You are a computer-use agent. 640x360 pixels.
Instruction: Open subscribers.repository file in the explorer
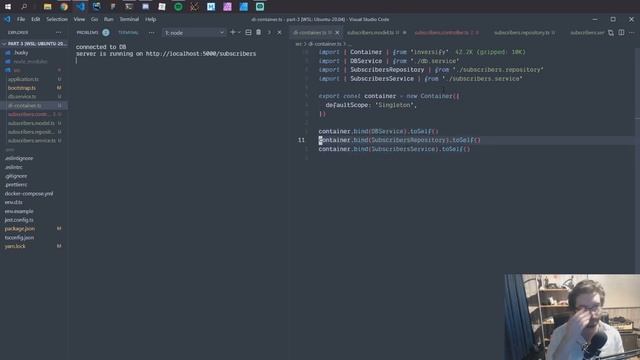click(31, 132)
